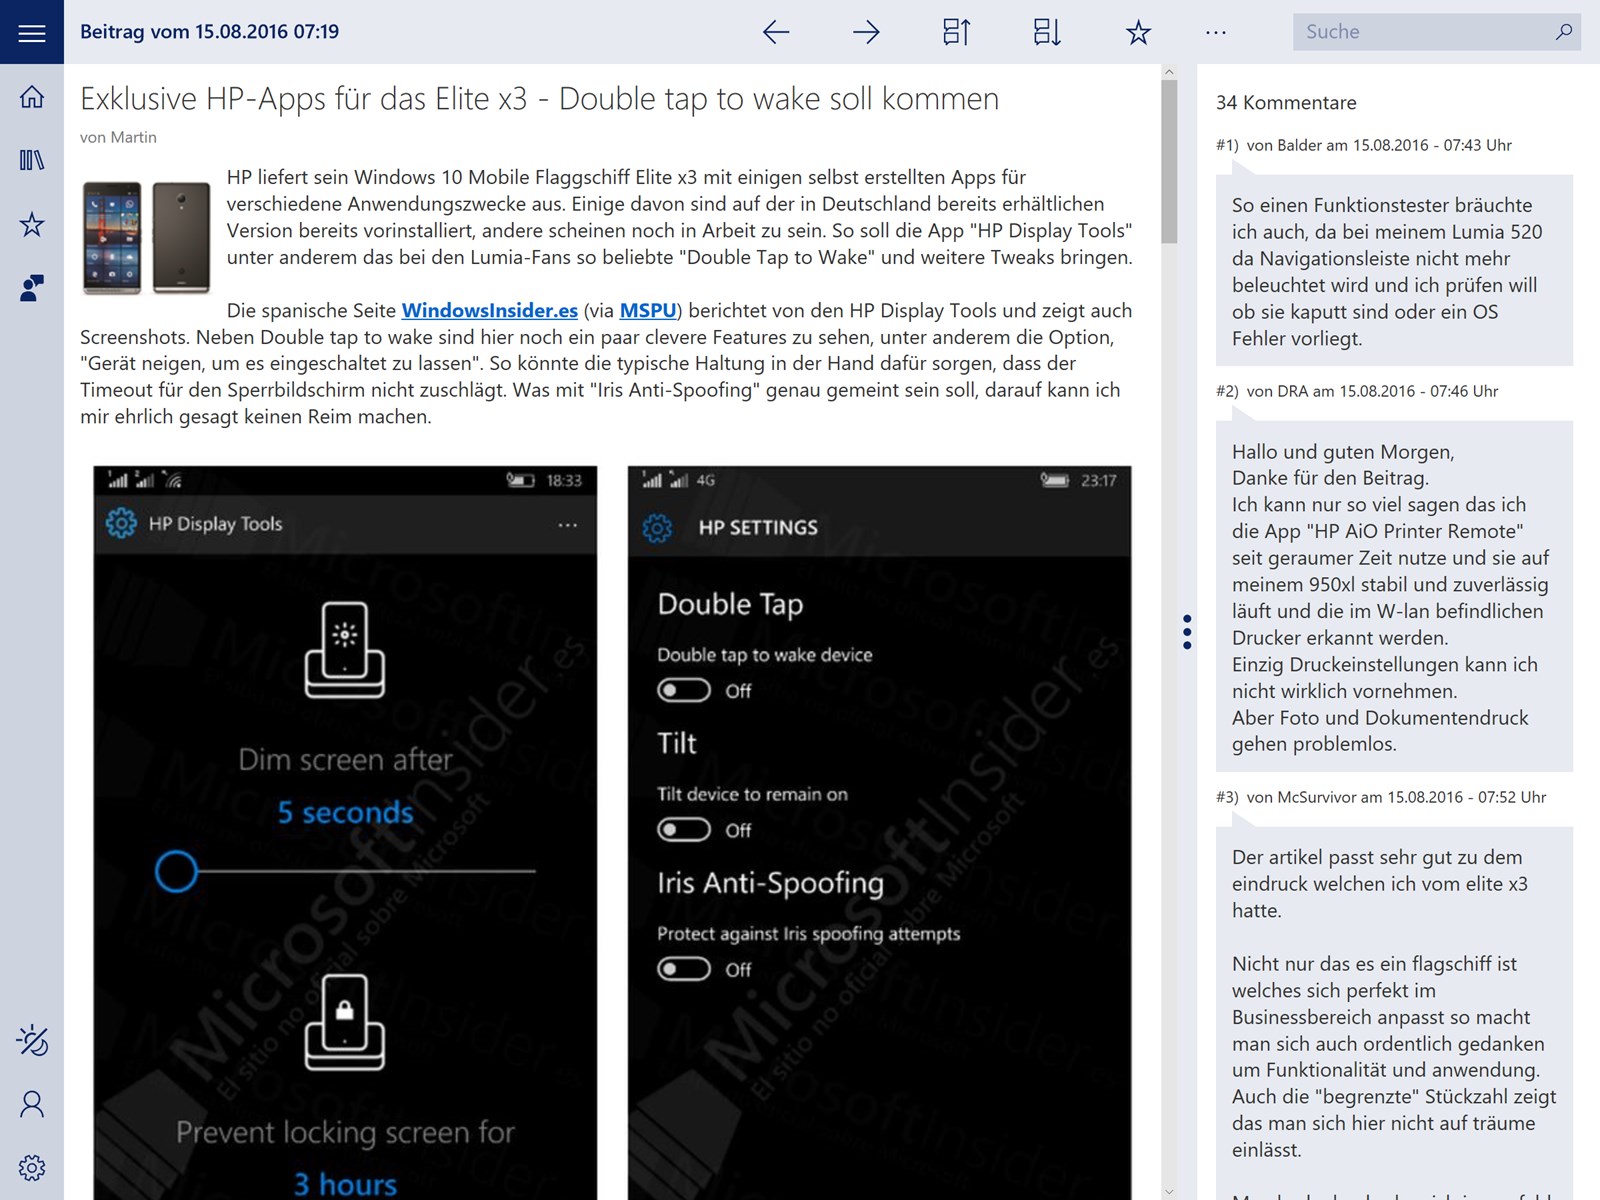Click the sort descending icon in the toolbar

1047,32
